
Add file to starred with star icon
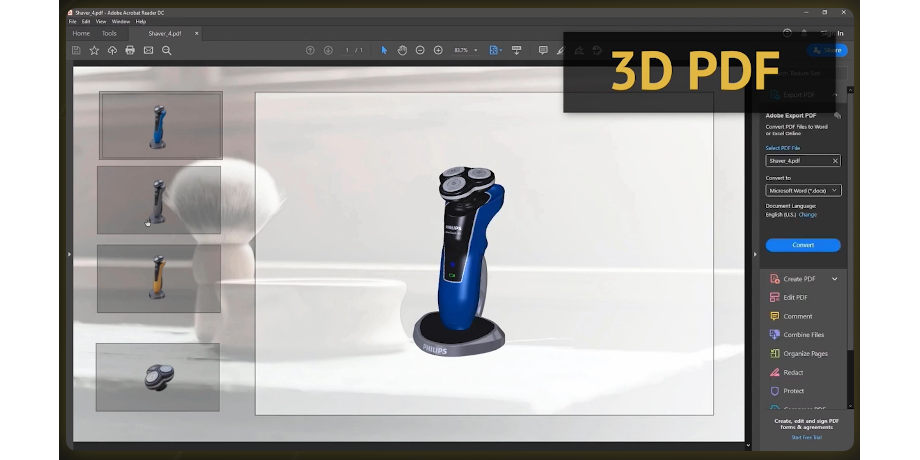94,50
